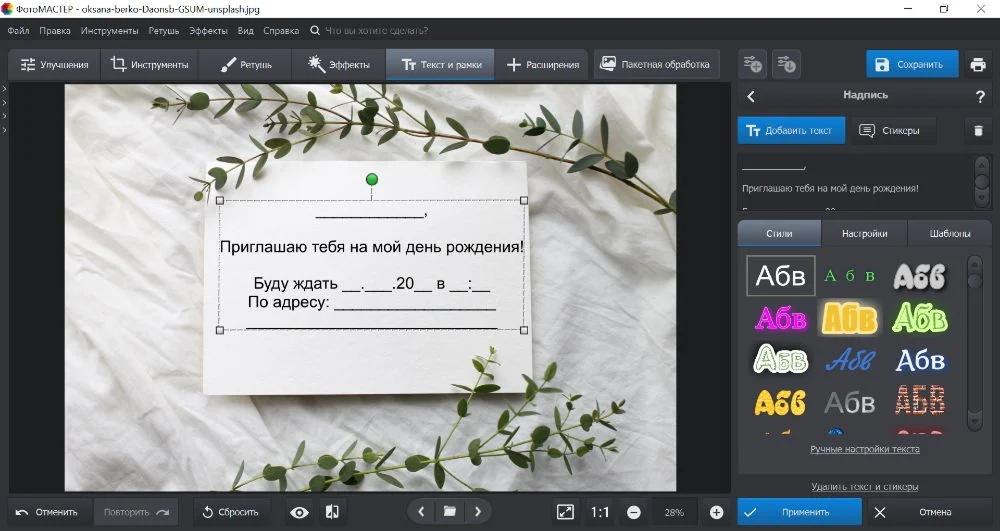Viewport: 1000px width, 531px height.
Task: Switch to the Настройки tab
Action: [x=864, y=234]
